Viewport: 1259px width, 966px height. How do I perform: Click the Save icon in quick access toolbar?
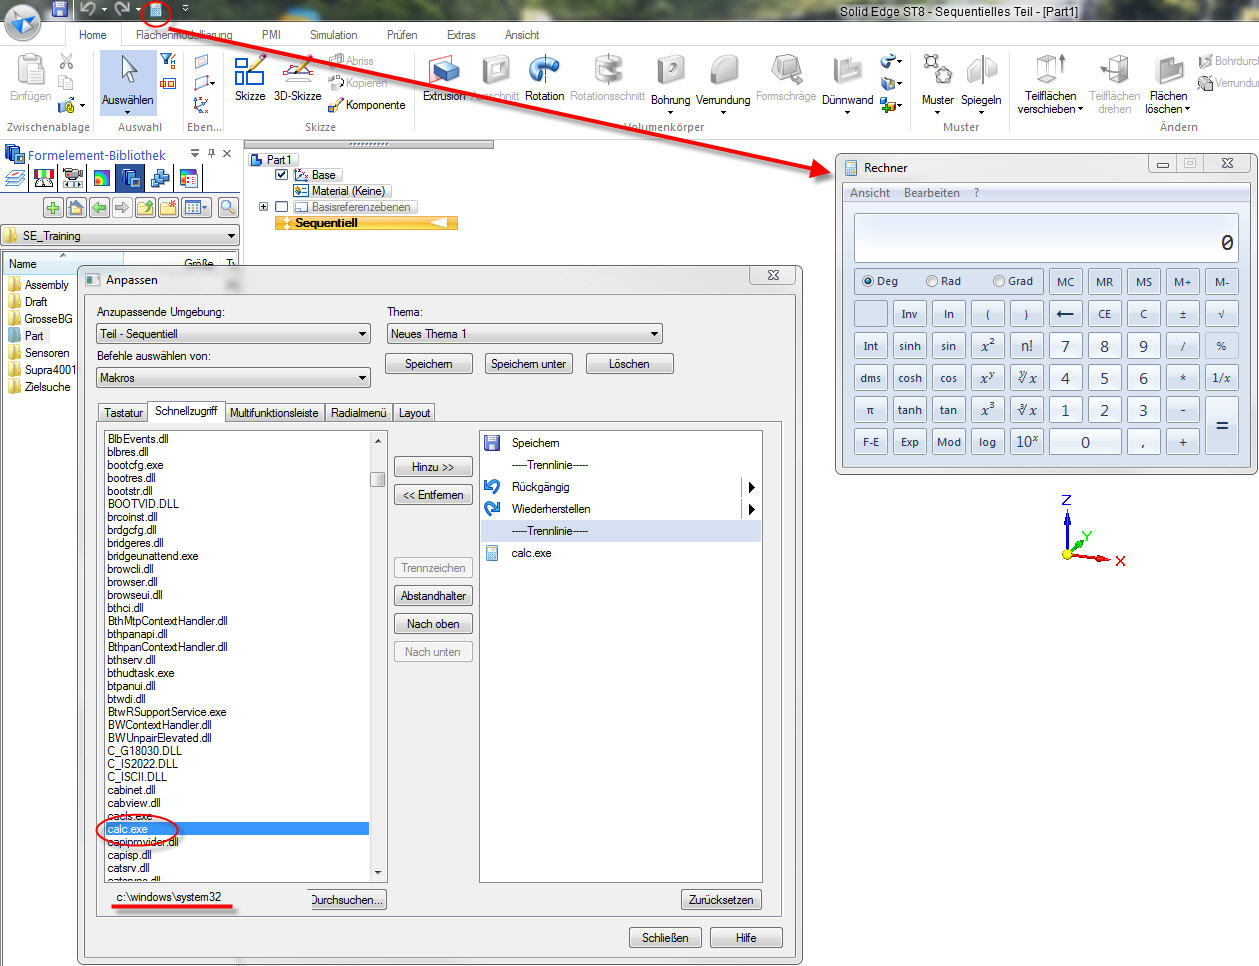pos(60,9)
